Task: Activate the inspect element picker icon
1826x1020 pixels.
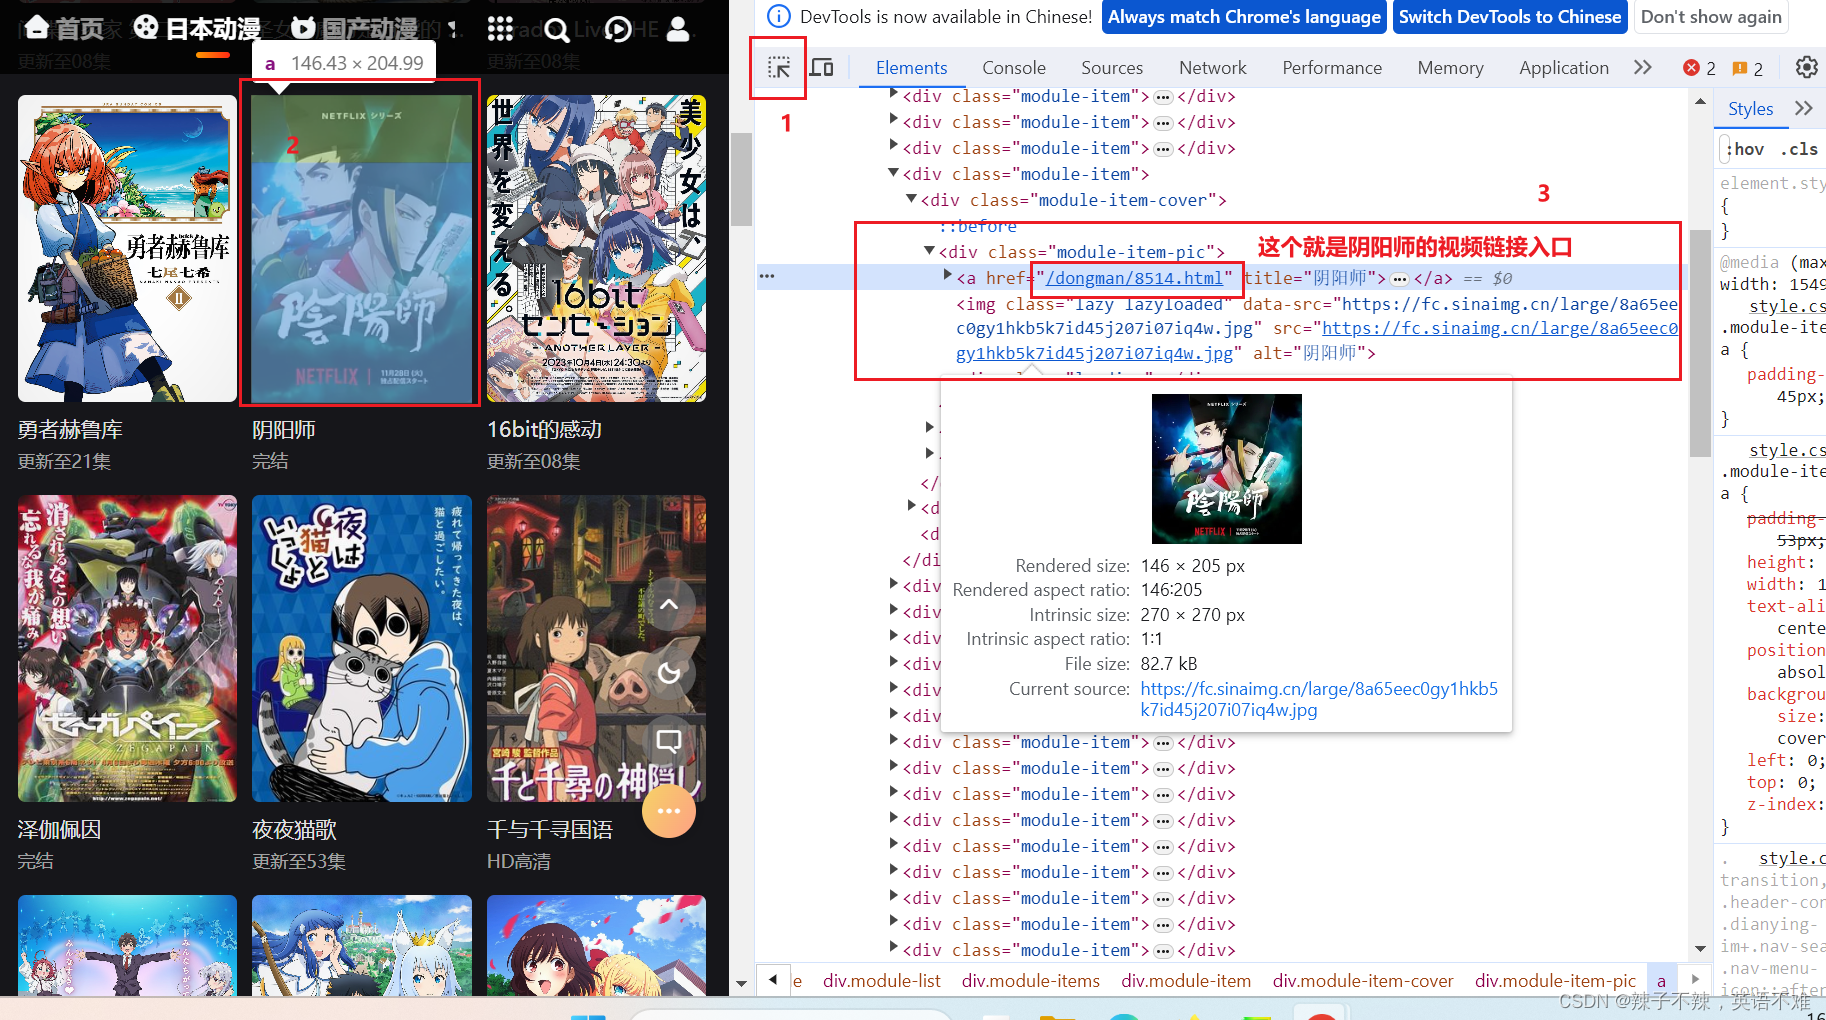Action: click(x=779, y=68)
